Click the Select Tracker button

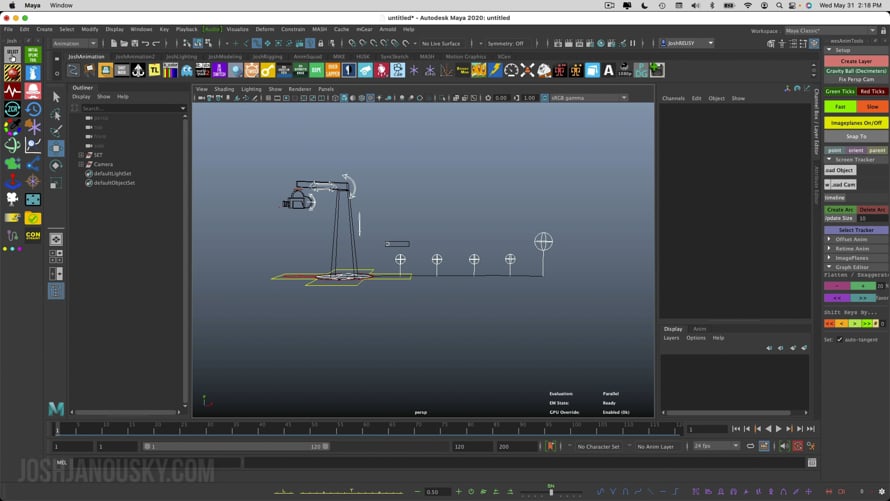click(x=856, y=230)
